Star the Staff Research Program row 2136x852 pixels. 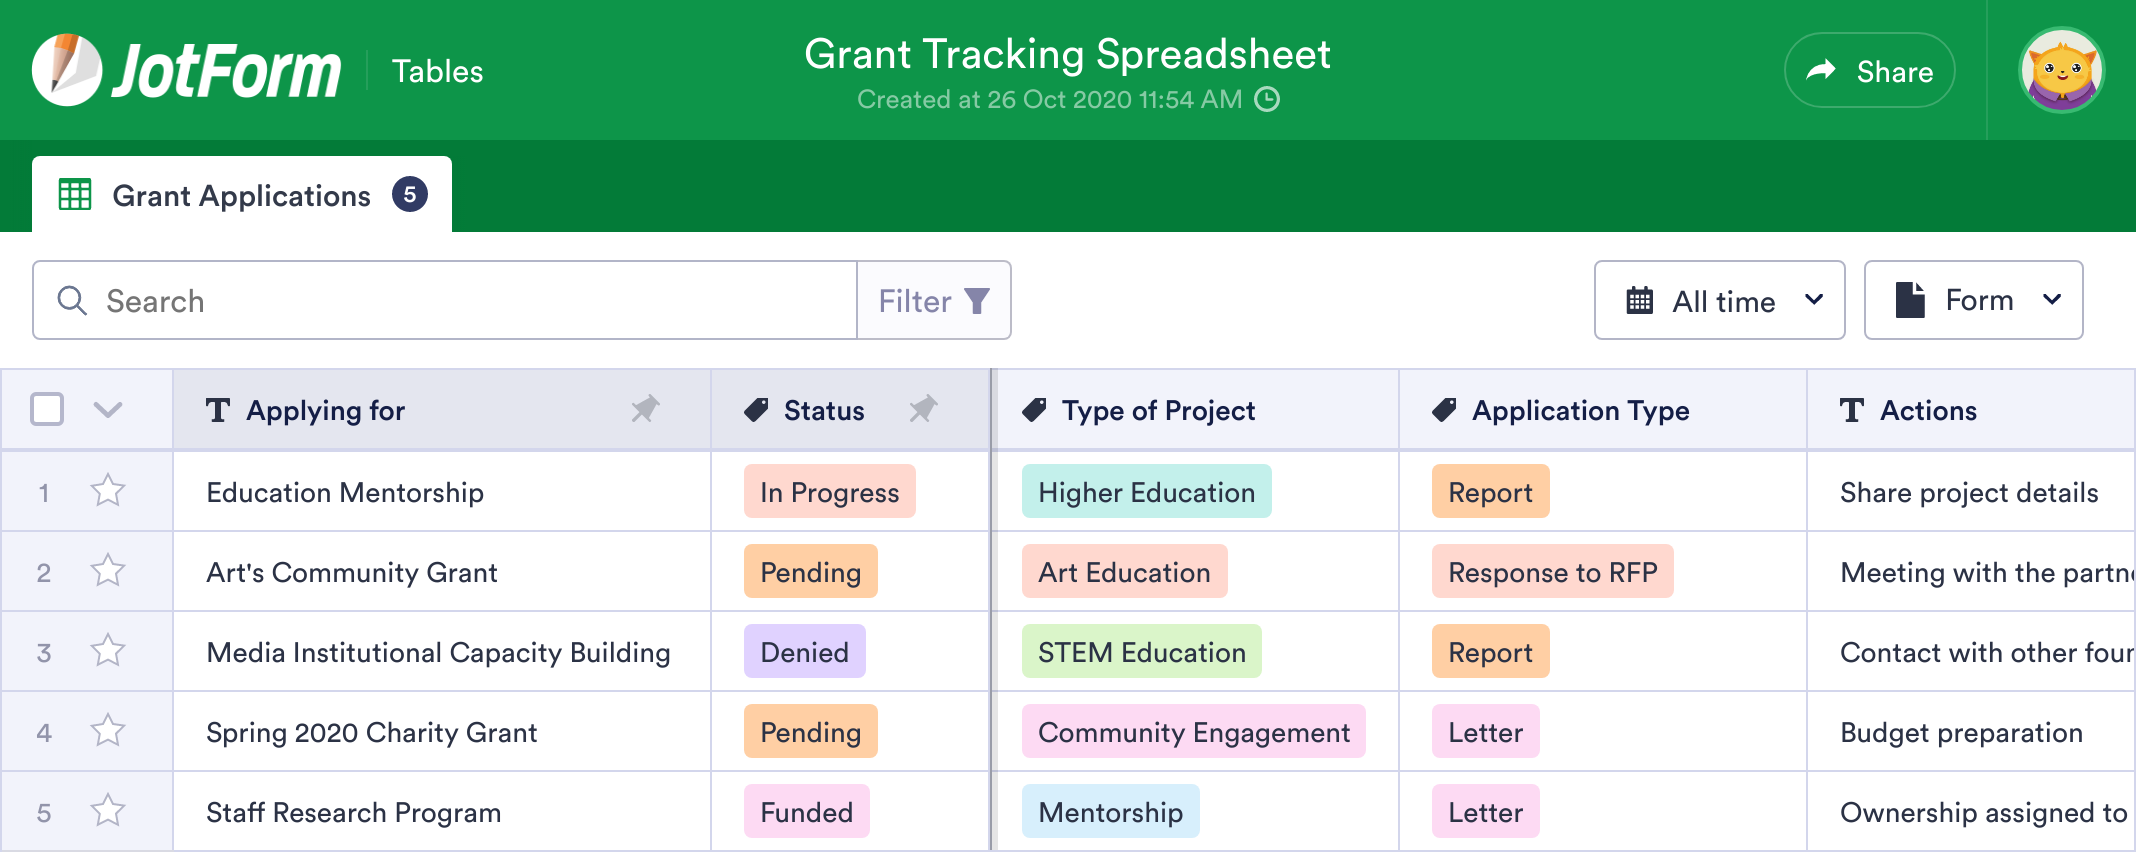(x=108, y=811)
